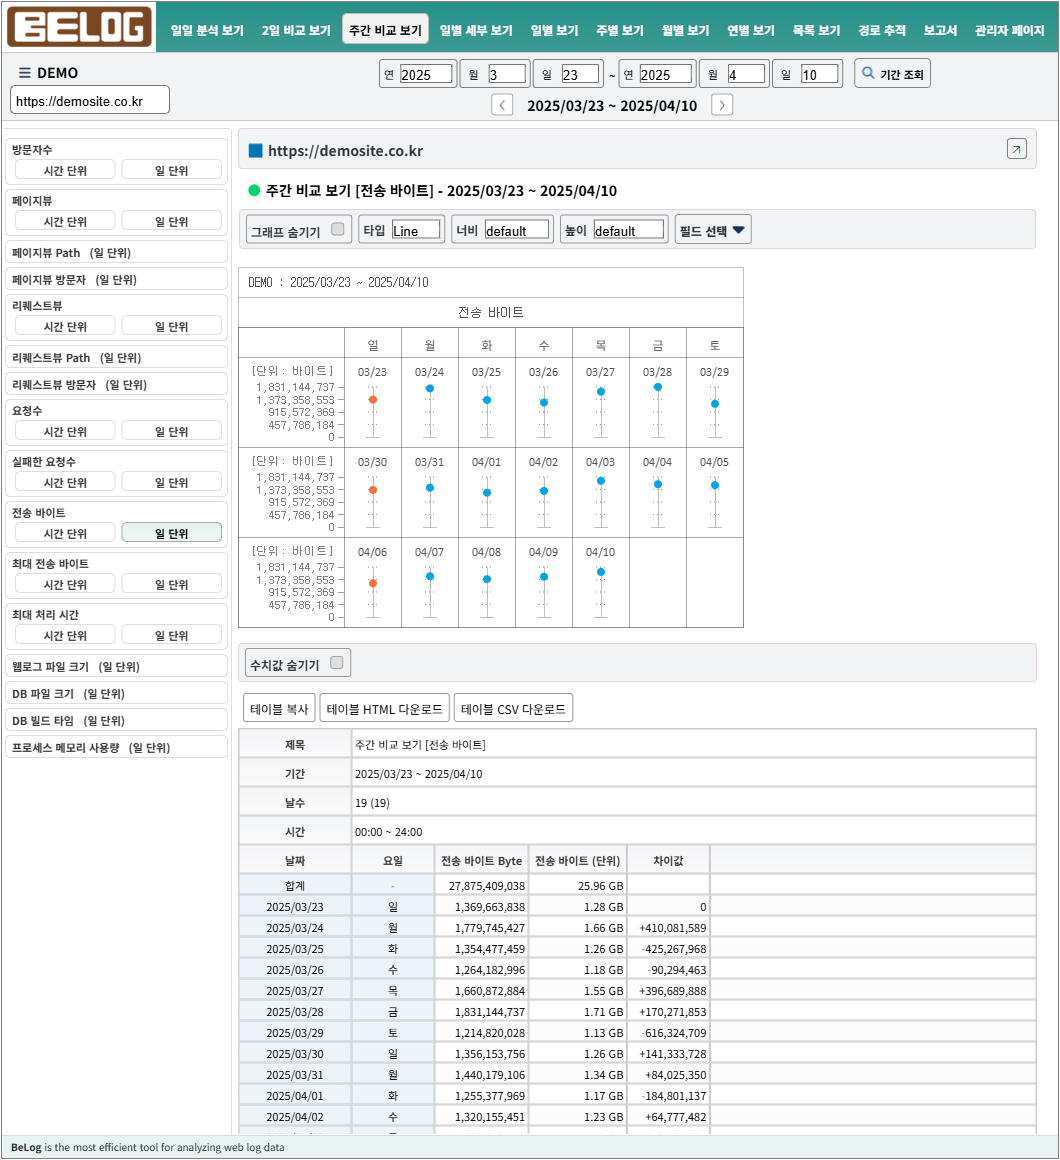Image resolution: width=1060 pixels, height=1160 pixels.
Task: Open the graph 높이 default selector
Action: (629, 230)
